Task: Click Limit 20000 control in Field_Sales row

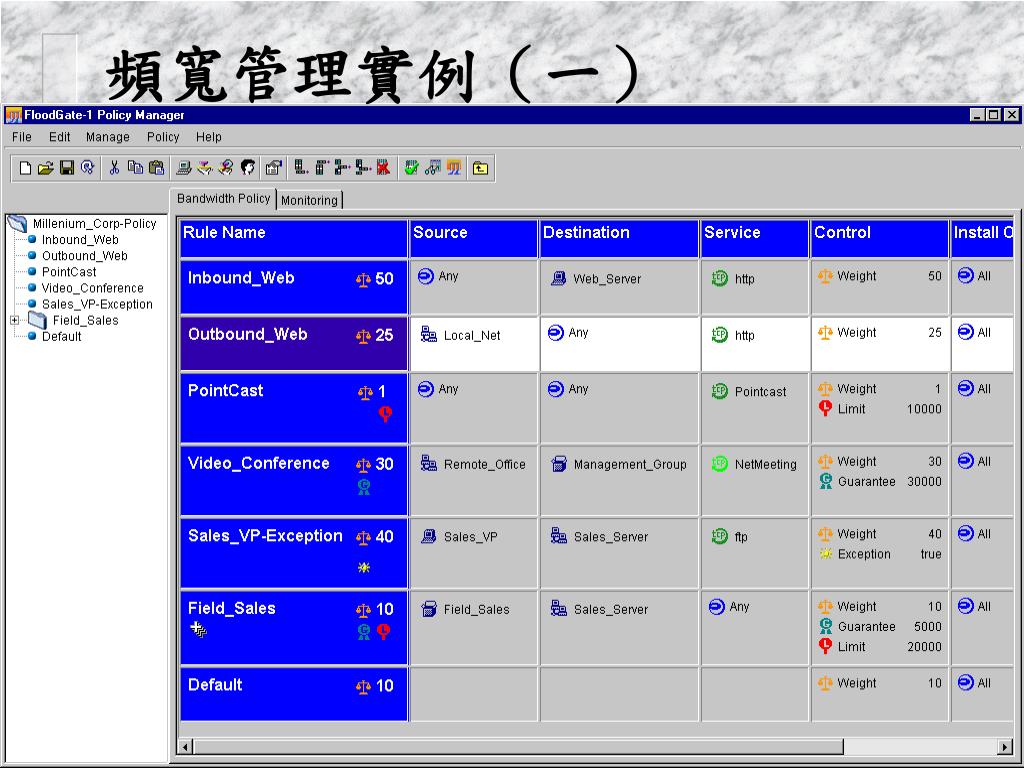Action: (880, 647)
